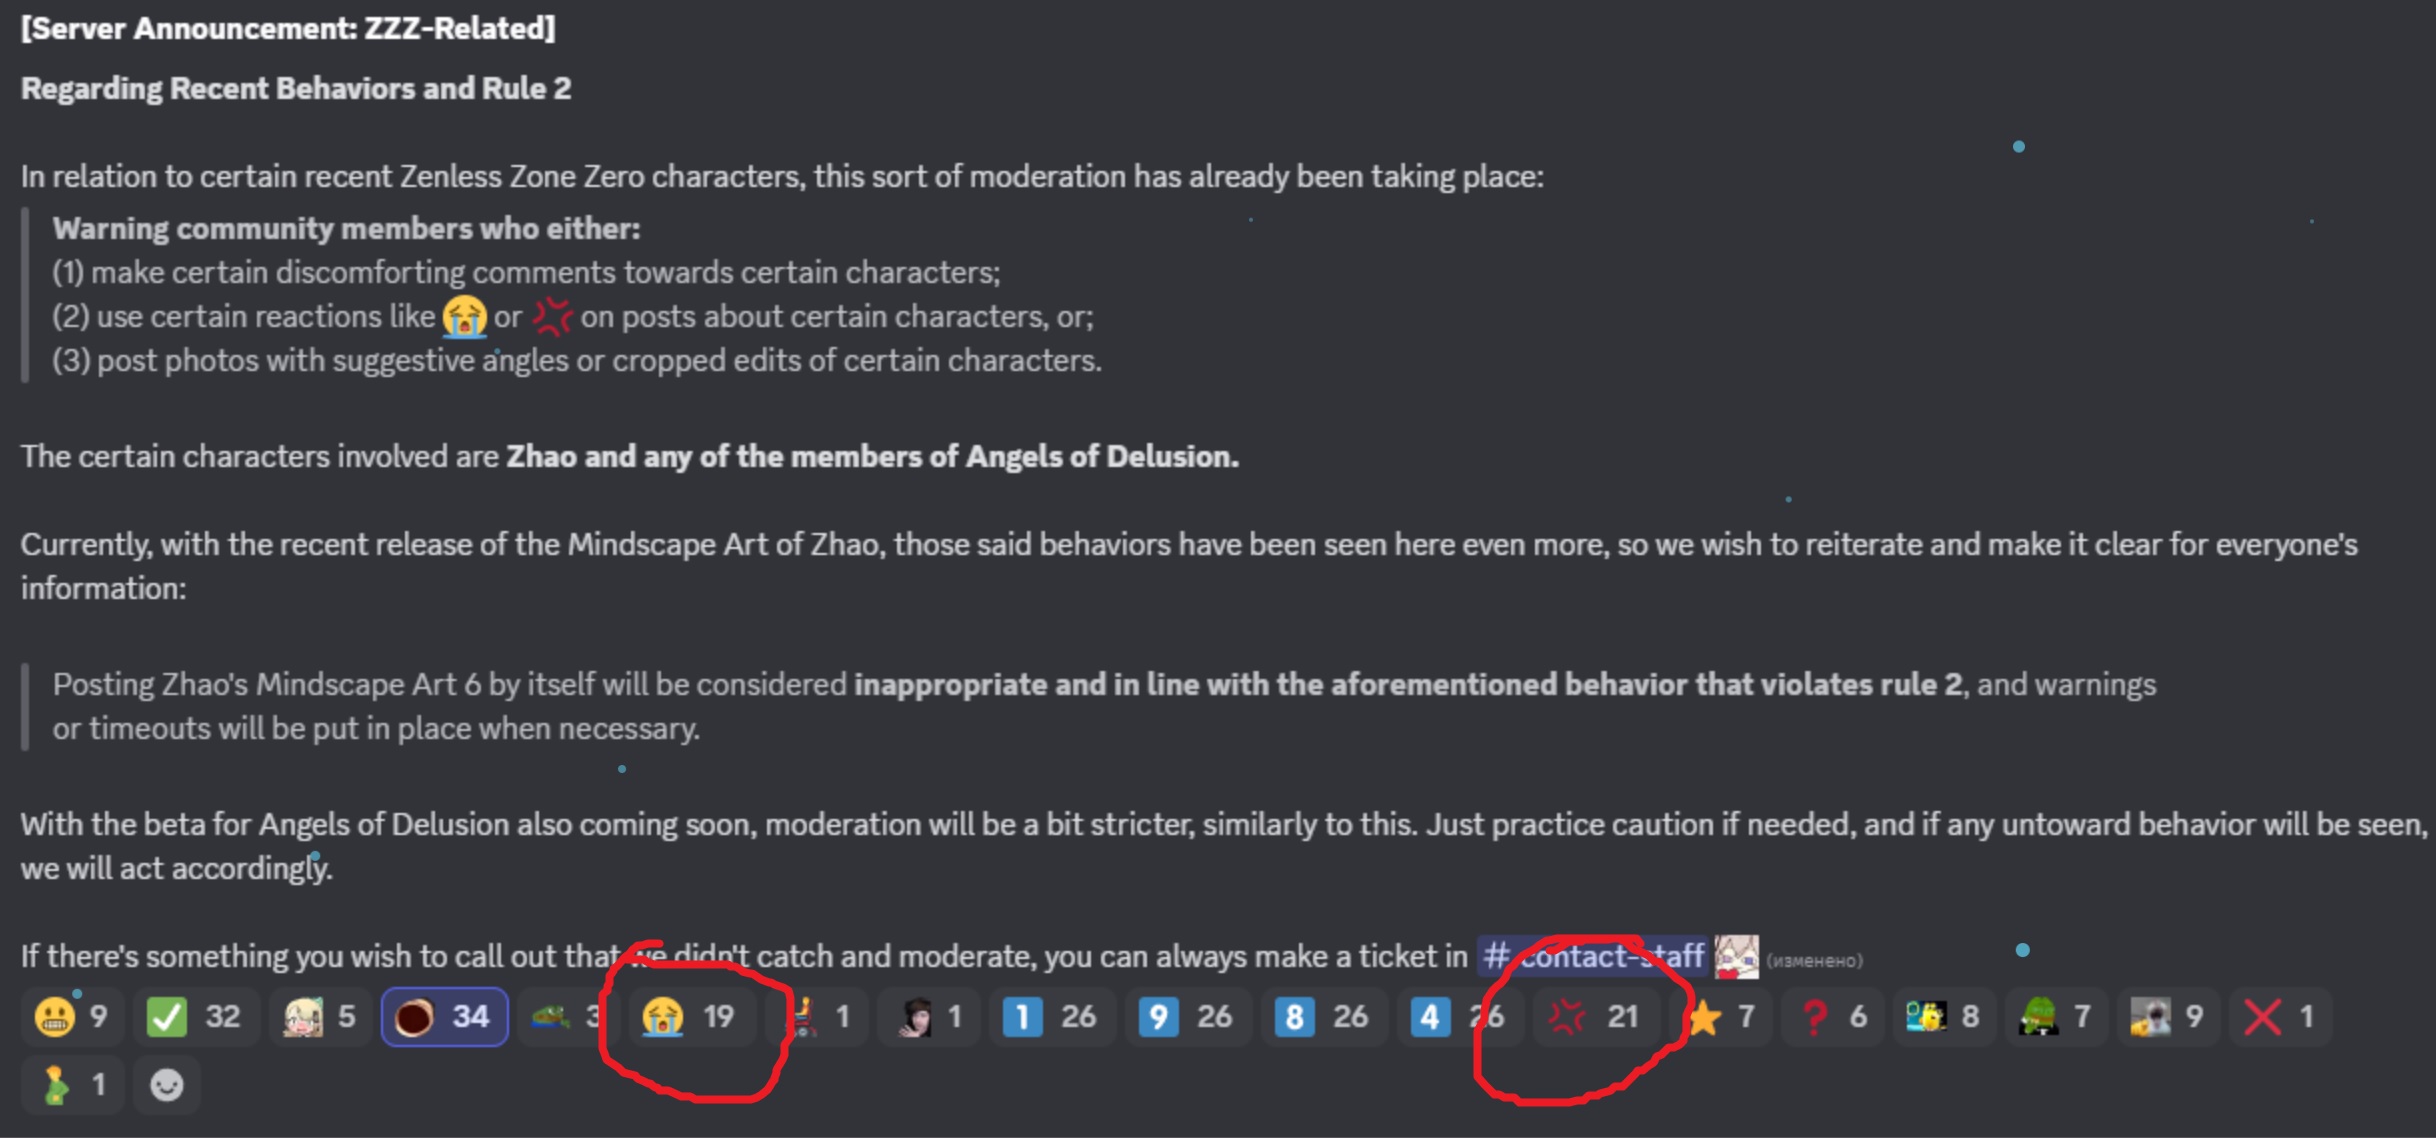Screen dimensions: 2436x1138
Task: Remove your selected reaction showing 34
Action: point(444,1017)
